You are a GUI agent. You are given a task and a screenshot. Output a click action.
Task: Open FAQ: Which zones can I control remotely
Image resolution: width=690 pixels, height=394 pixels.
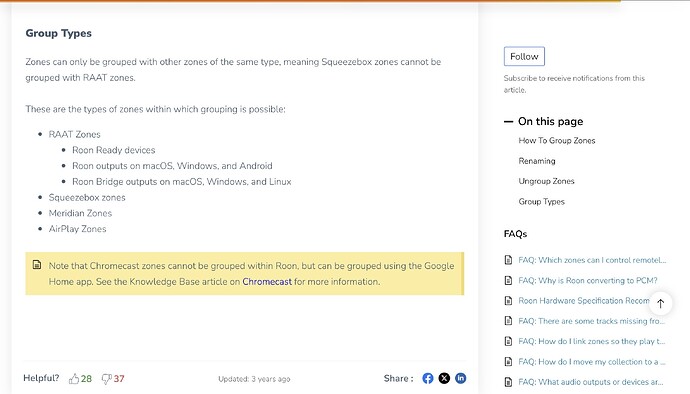(x=592, y=260)
